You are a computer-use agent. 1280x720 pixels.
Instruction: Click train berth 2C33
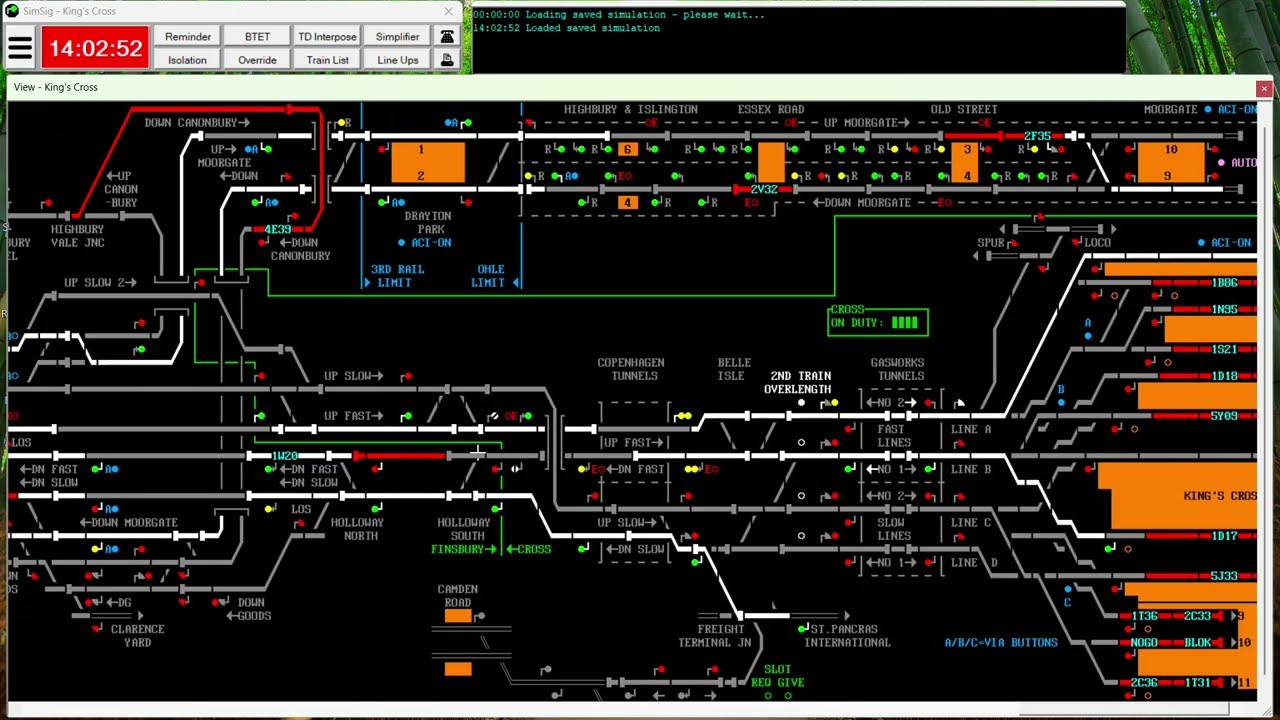[x=1198, y=616]
